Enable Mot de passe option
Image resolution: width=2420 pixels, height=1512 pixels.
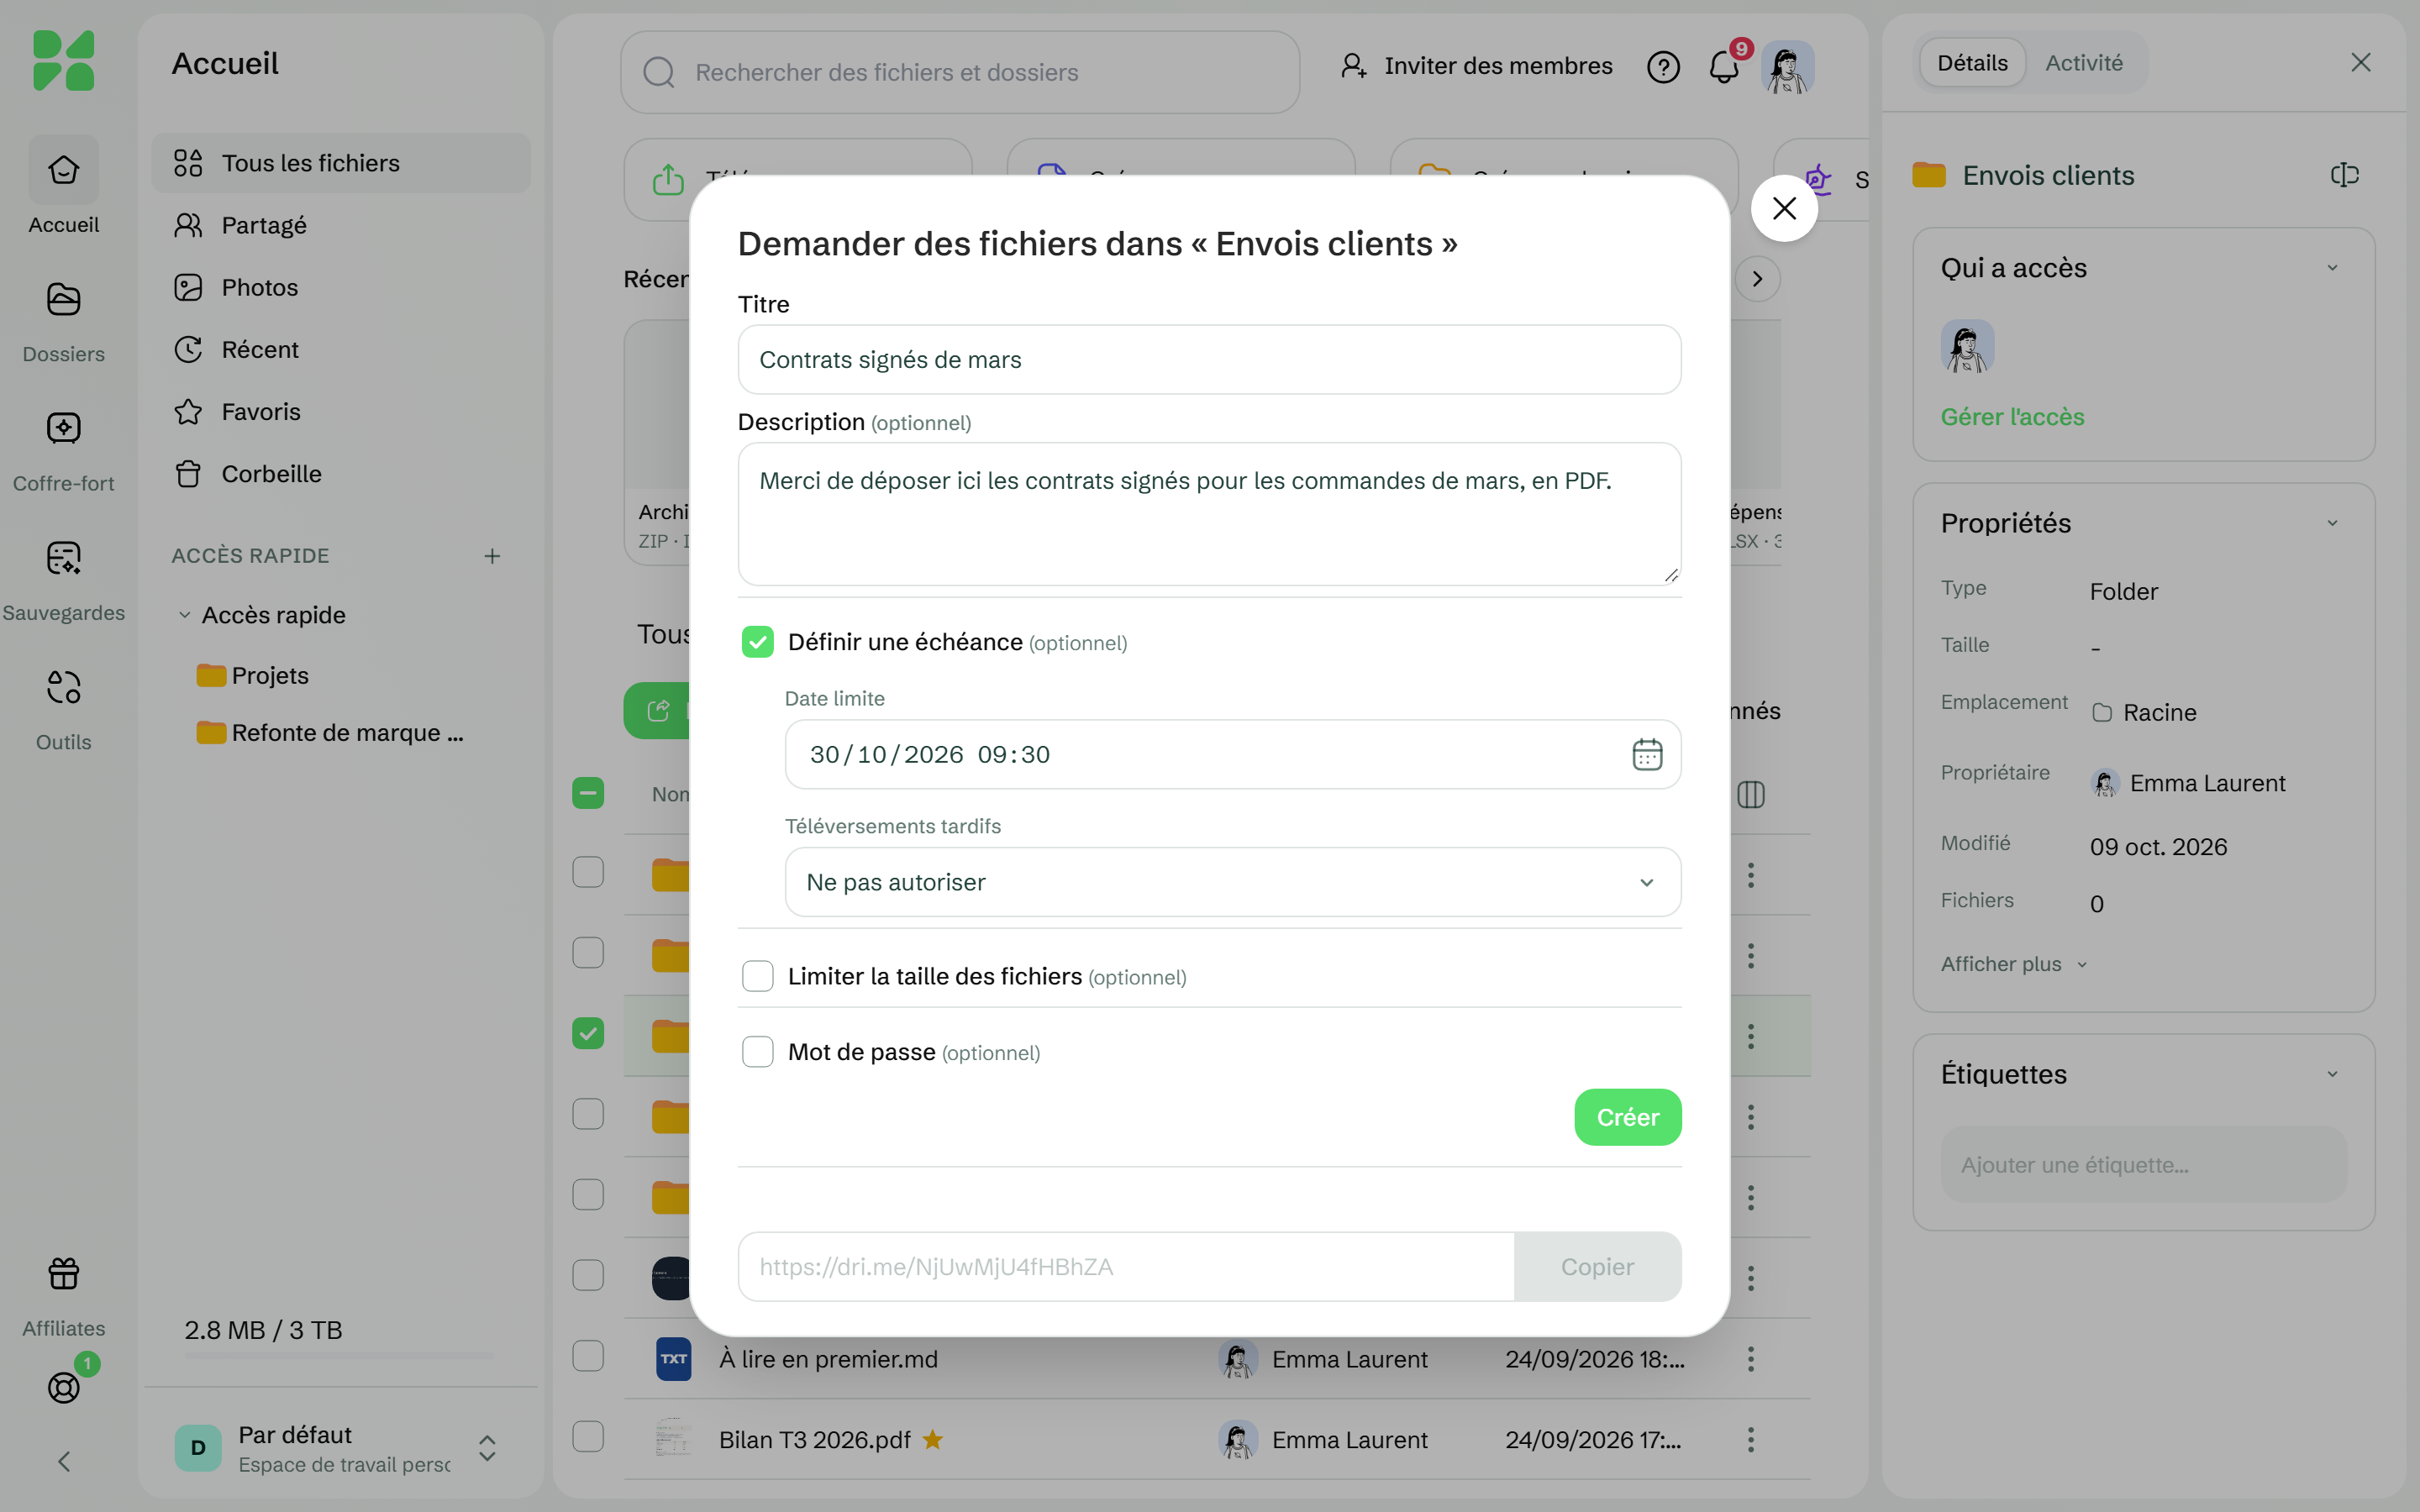pyautogui.click(x=758, y=1051)
